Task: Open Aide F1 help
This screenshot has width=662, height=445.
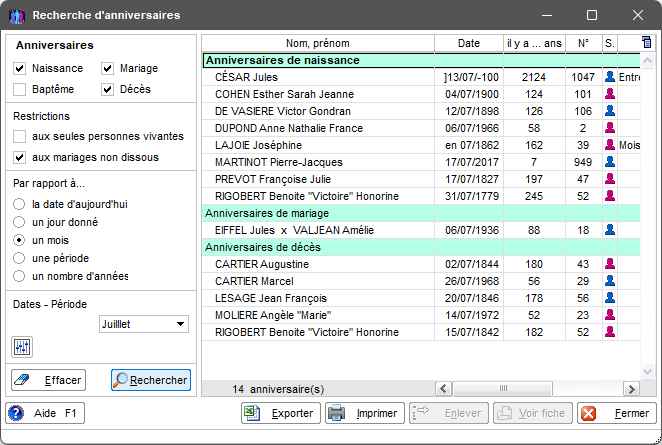Action: (45, 413)
